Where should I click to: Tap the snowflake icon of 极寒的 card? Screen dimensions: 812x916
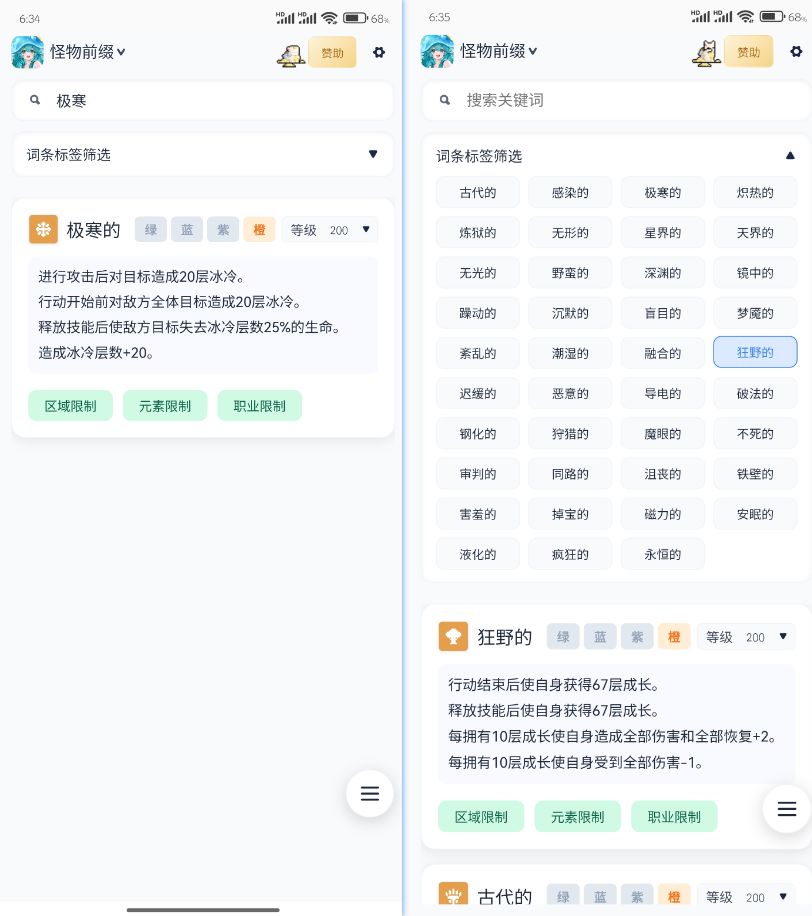point(43,230)
